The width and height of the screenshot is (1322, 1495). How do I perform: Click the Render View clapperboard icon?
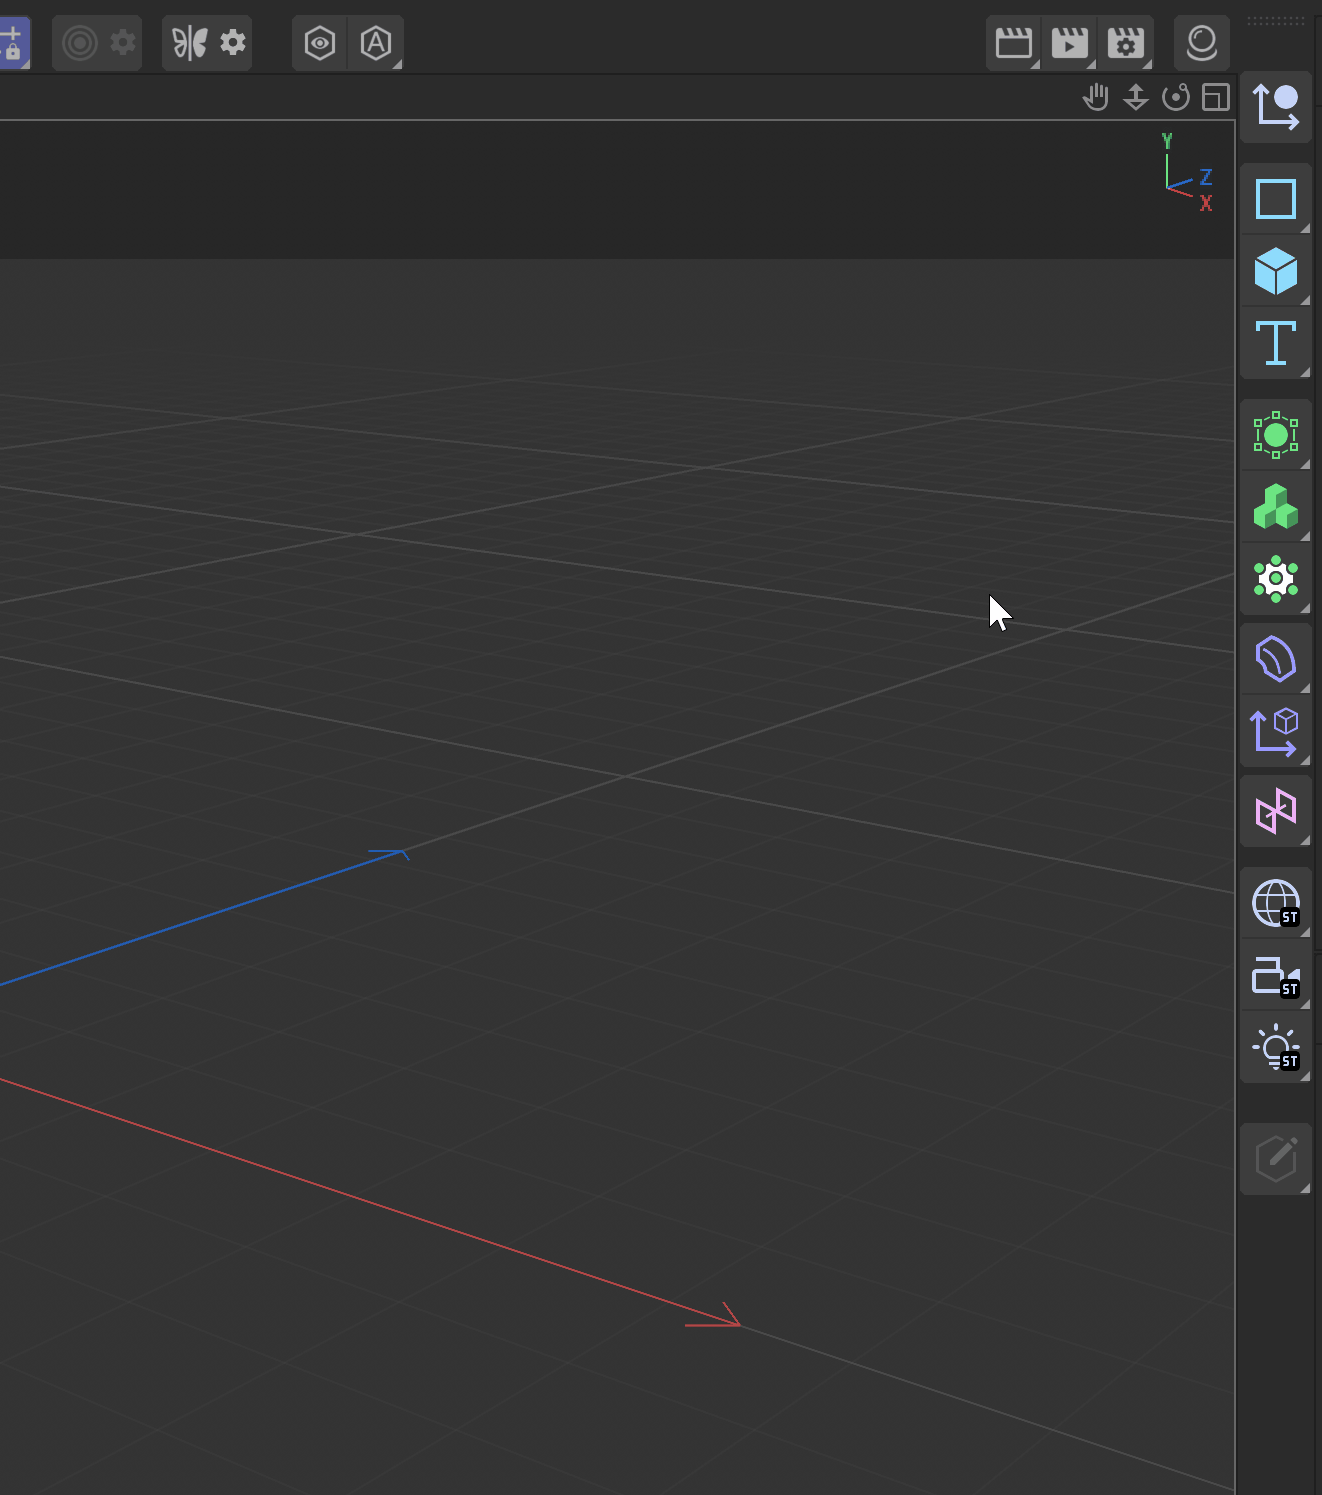point(1014,43)
